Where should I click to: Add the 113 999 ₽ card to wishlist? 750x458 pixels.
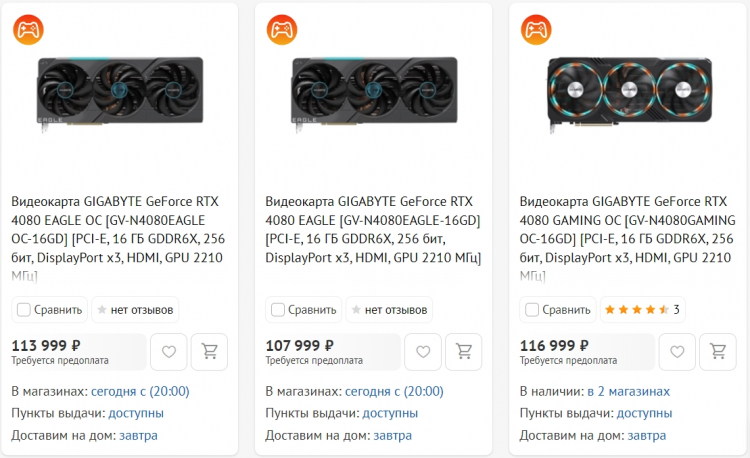click(x=168, y=352)
